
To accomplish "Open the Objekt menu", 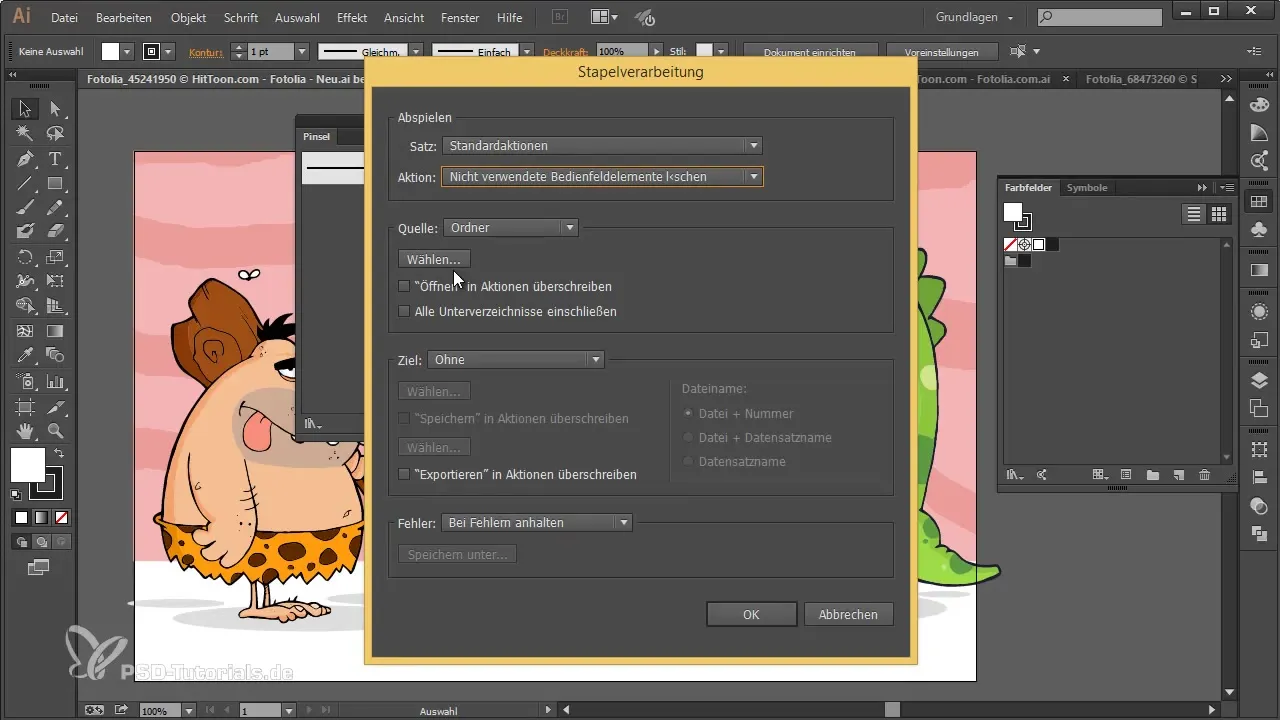I will pos(189,18).
